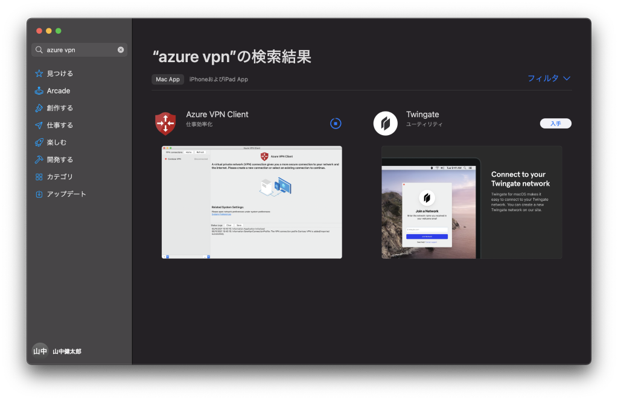Click the Discover star icon in sidebar
This screenshot has width=618, height=400.
coord(39,73)
